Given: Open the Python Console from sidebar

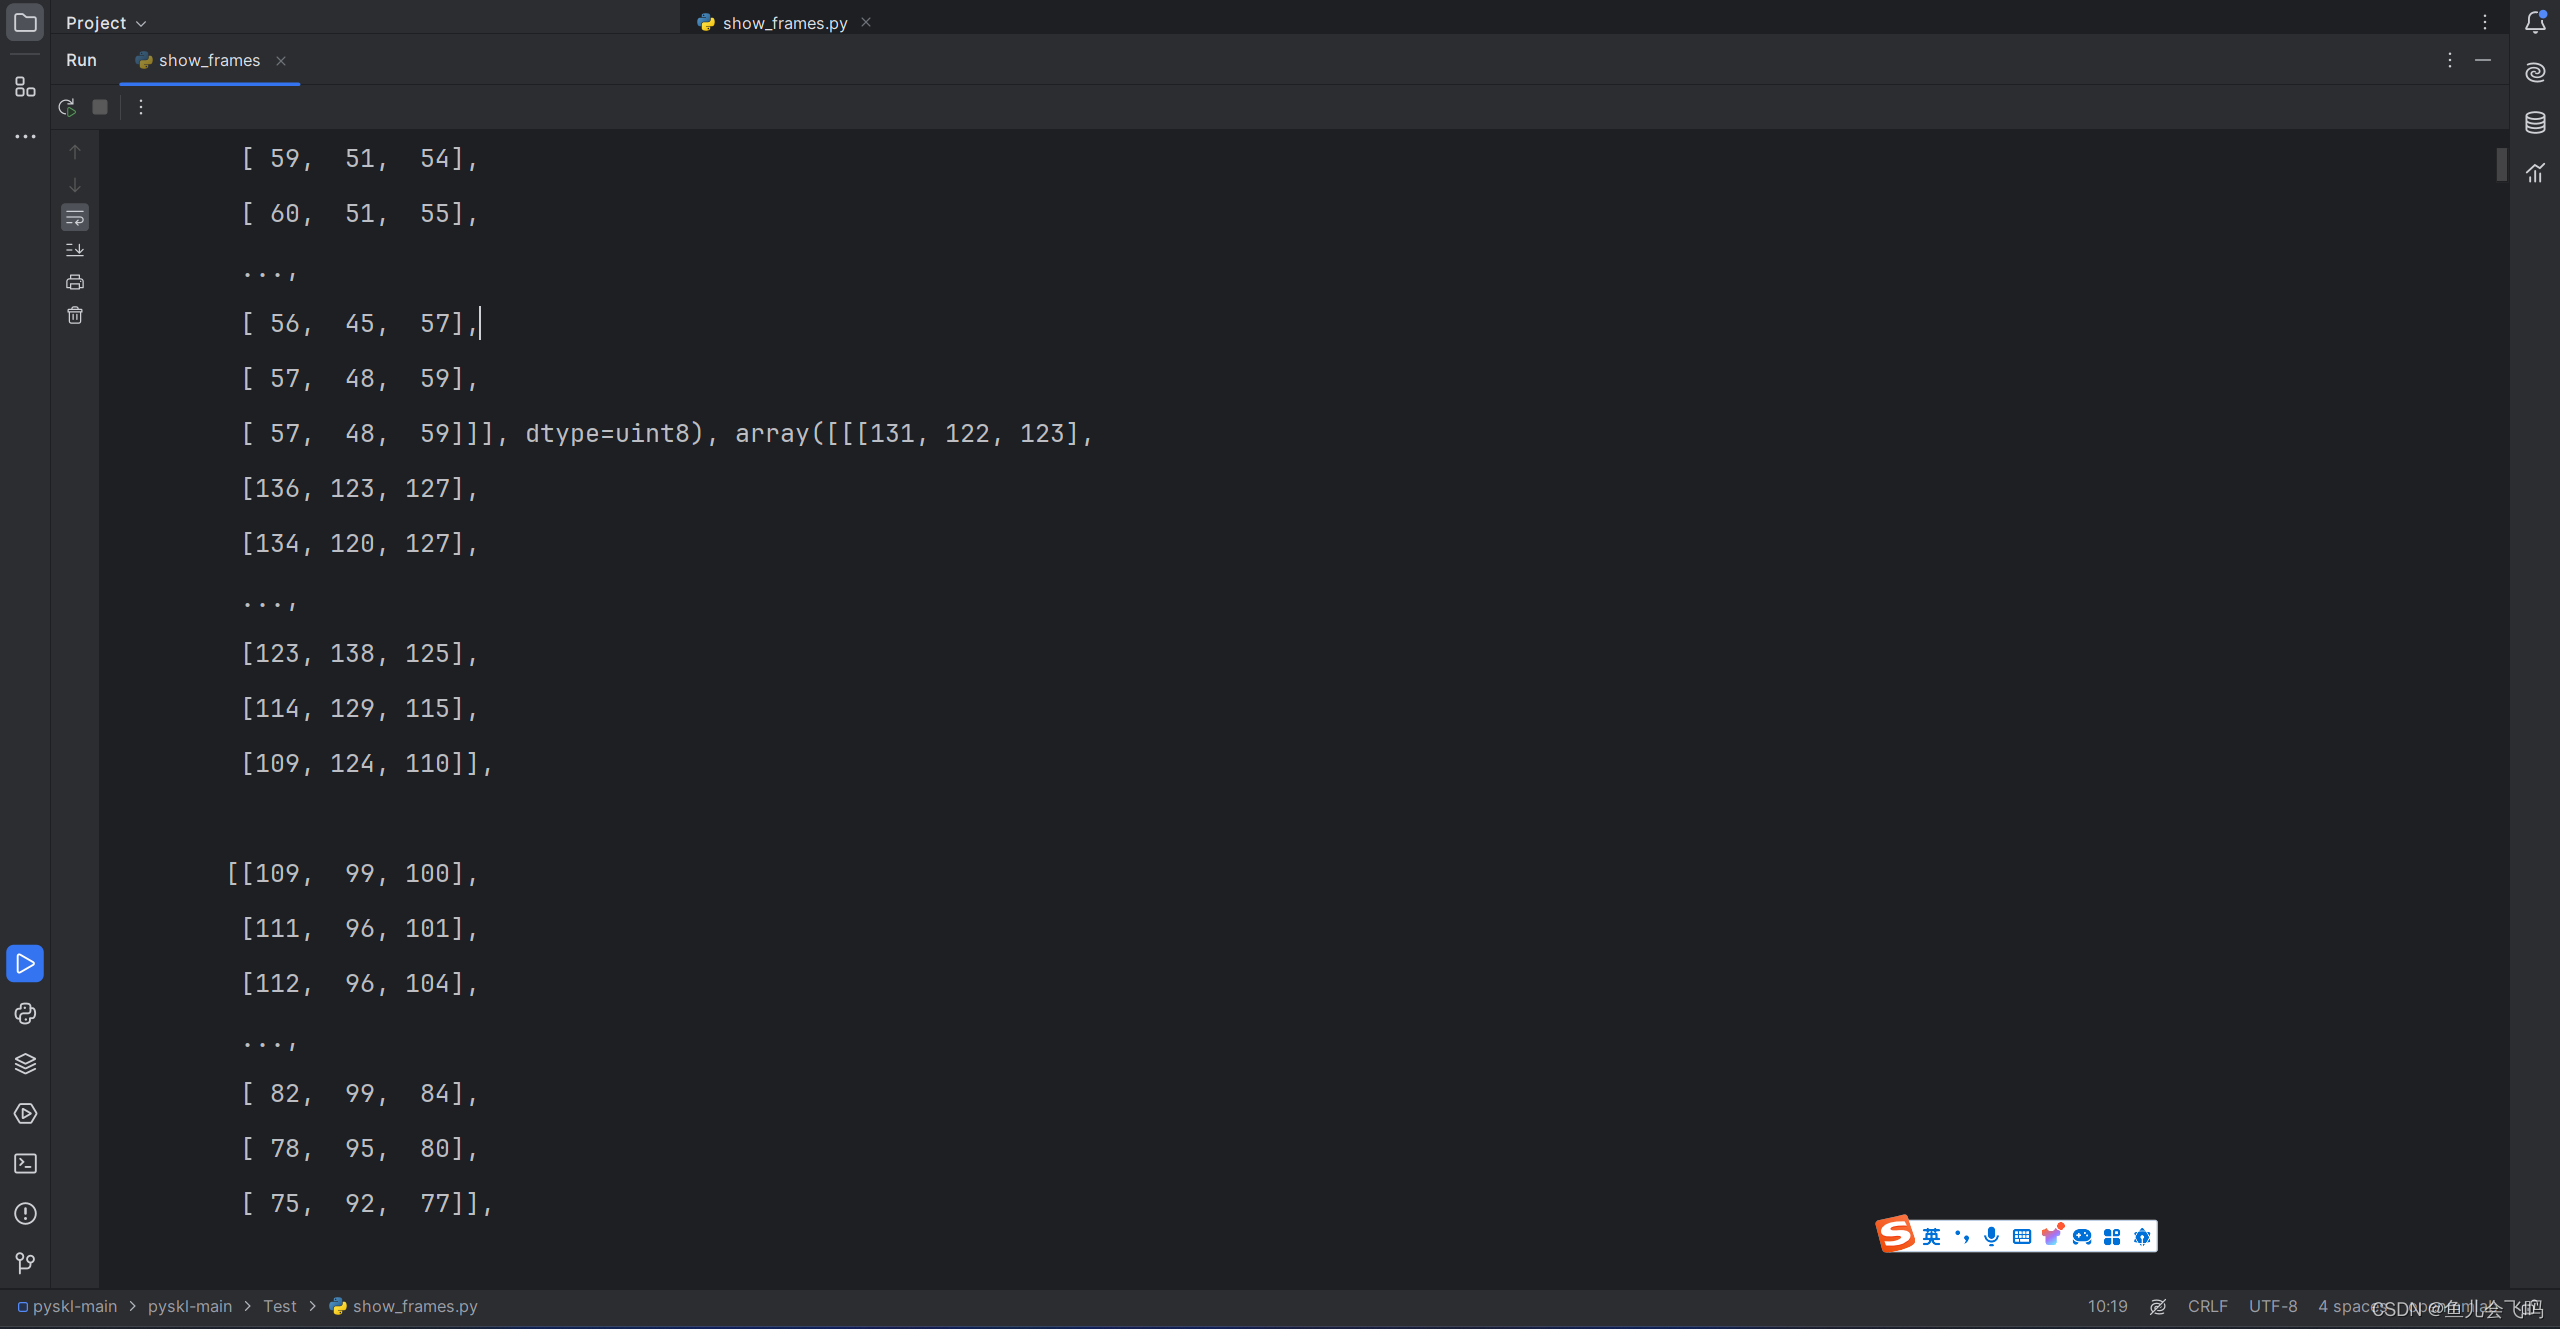Looking at the screenshot, I should pos(25,1014).
